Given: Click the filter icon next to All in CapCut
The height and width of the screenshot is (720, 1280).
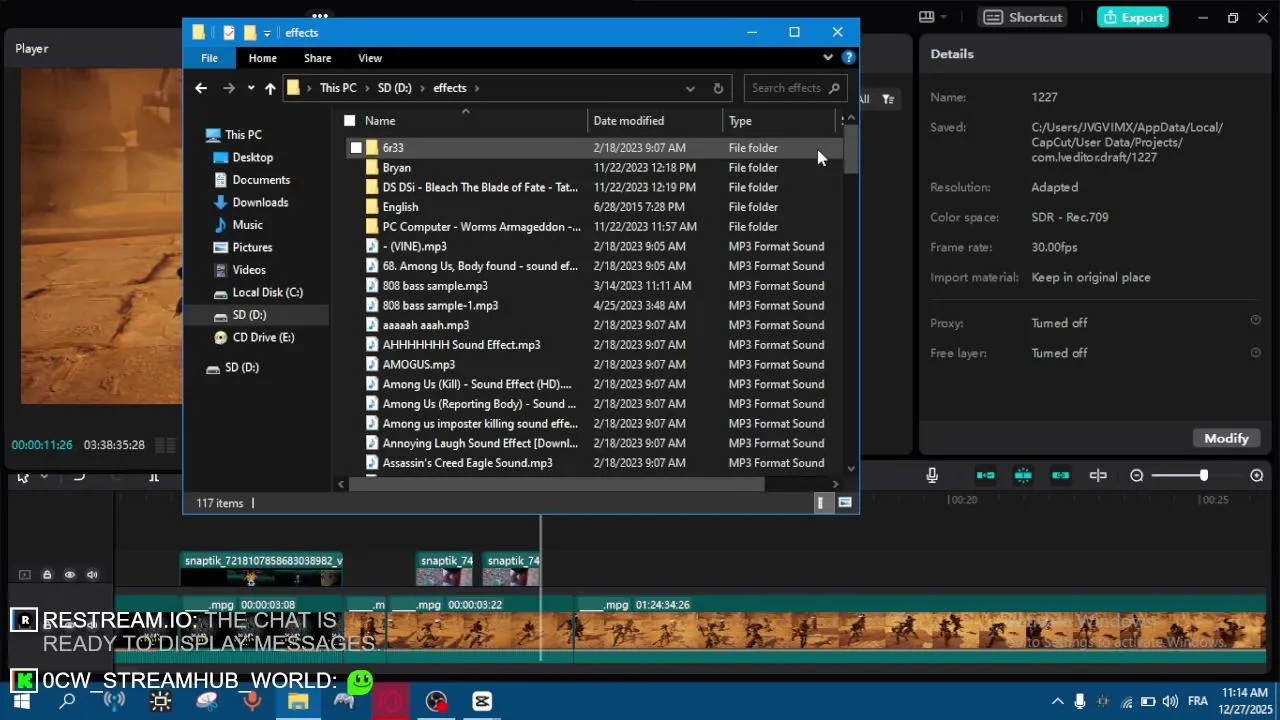Looking at the screenshot, I should pos(887,99).
